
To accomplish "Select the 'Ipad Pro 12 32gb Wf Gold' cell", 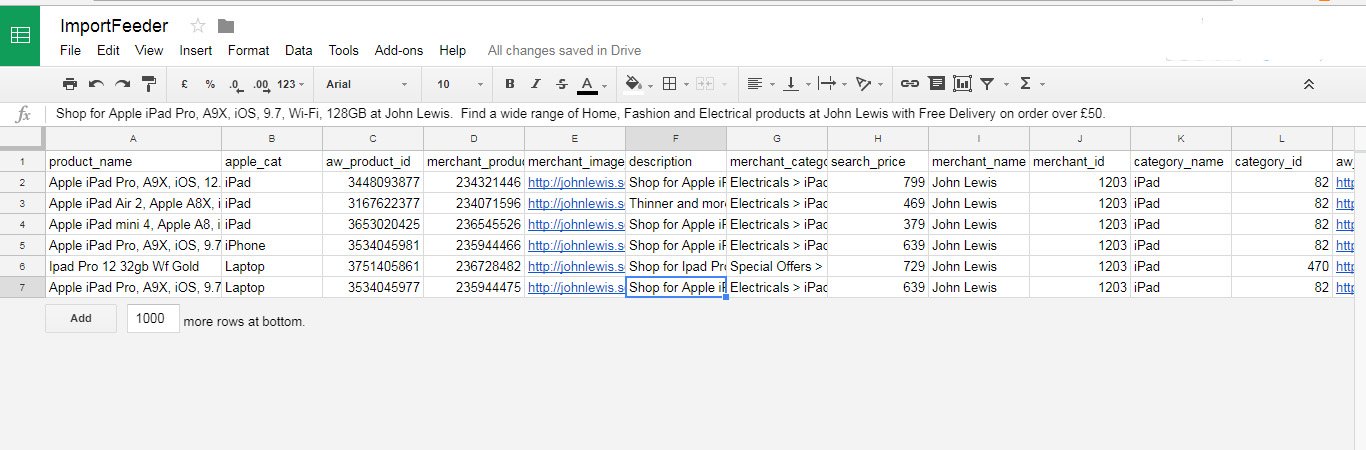I will [x=133, y=266].
